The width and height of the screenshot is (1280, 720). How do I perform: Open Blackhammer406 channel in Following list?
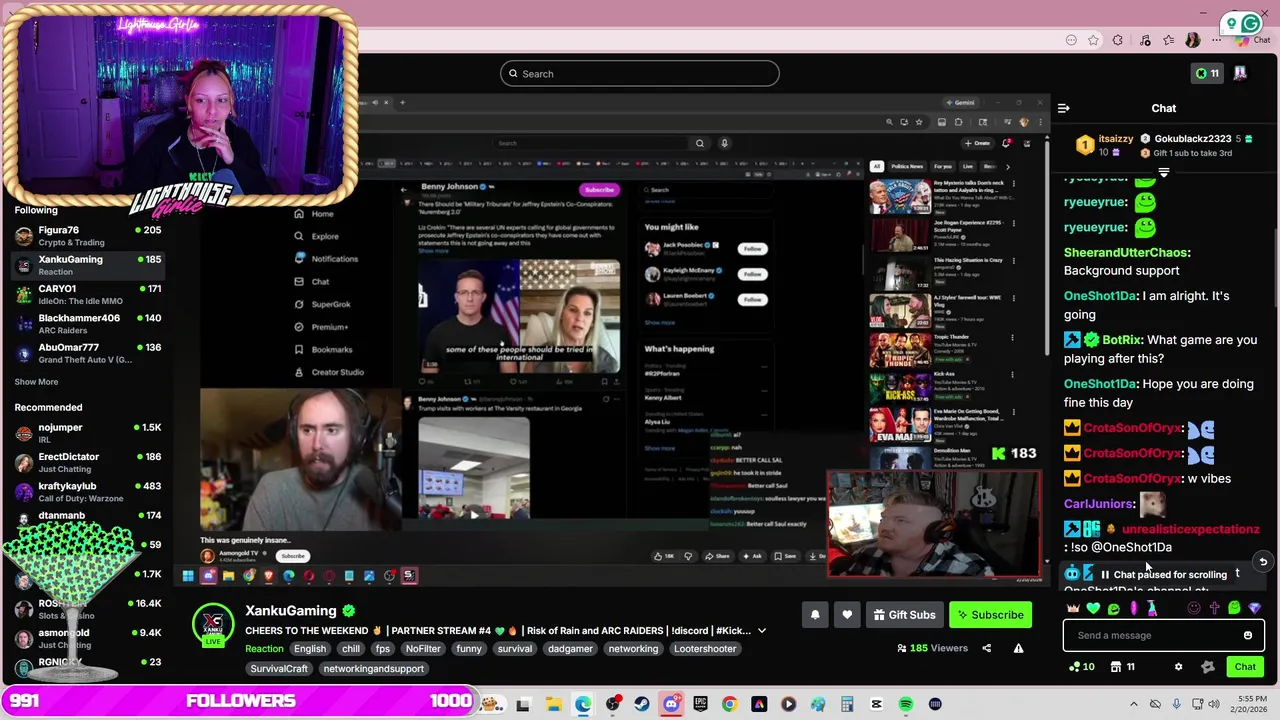coord(88,324)
